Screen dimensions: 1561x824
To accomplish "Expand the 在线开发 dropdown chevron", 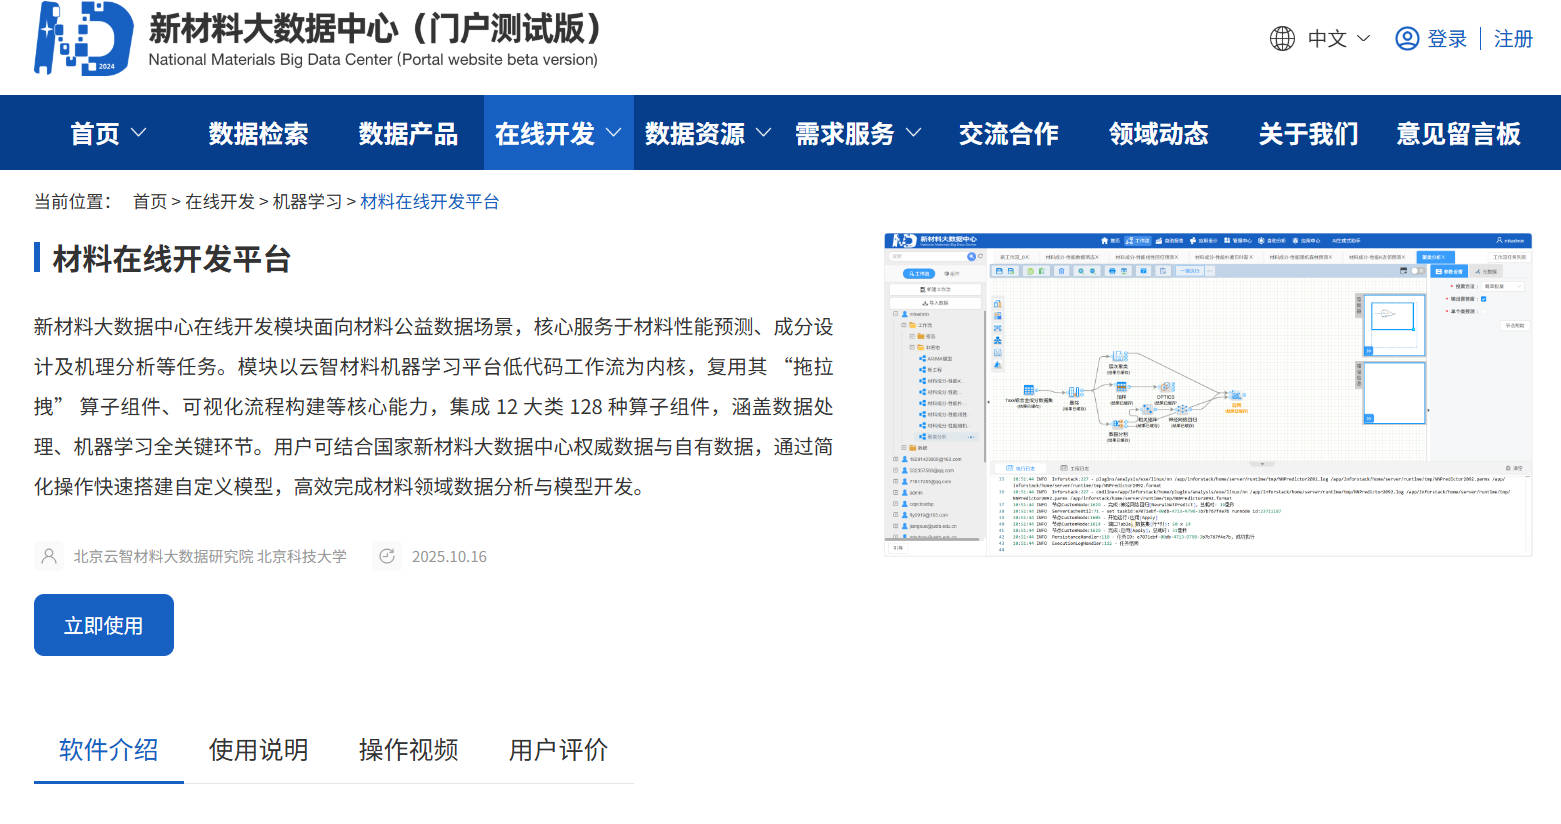I will (x=614, y=132).
